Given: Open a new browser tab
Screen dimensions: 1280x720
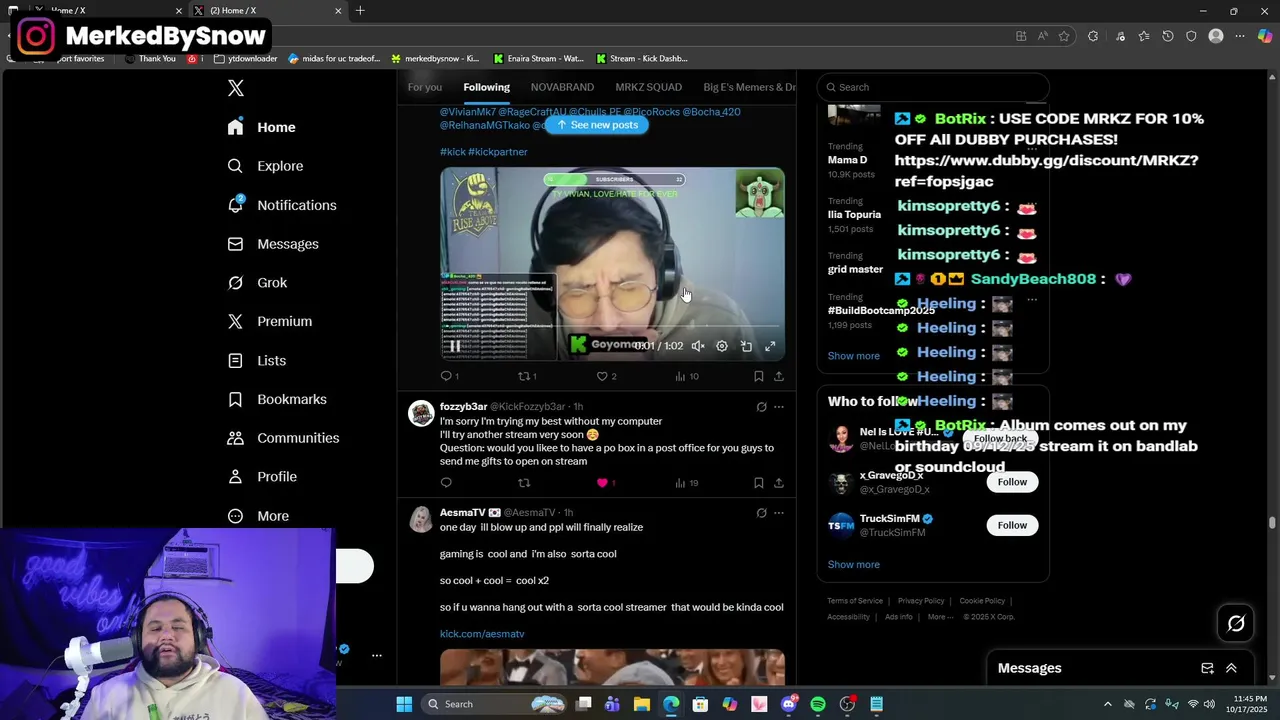Looking at the screenshot, I should pos(360,11).
